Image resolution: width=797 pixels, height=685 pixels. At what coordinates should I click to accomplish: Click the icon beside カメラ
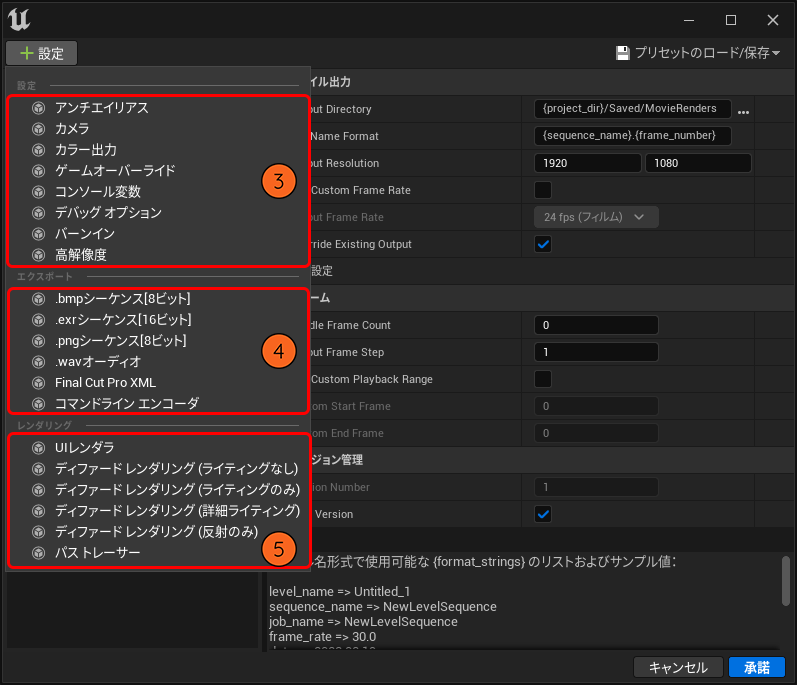pyautogui.click(x=39, y=129)
